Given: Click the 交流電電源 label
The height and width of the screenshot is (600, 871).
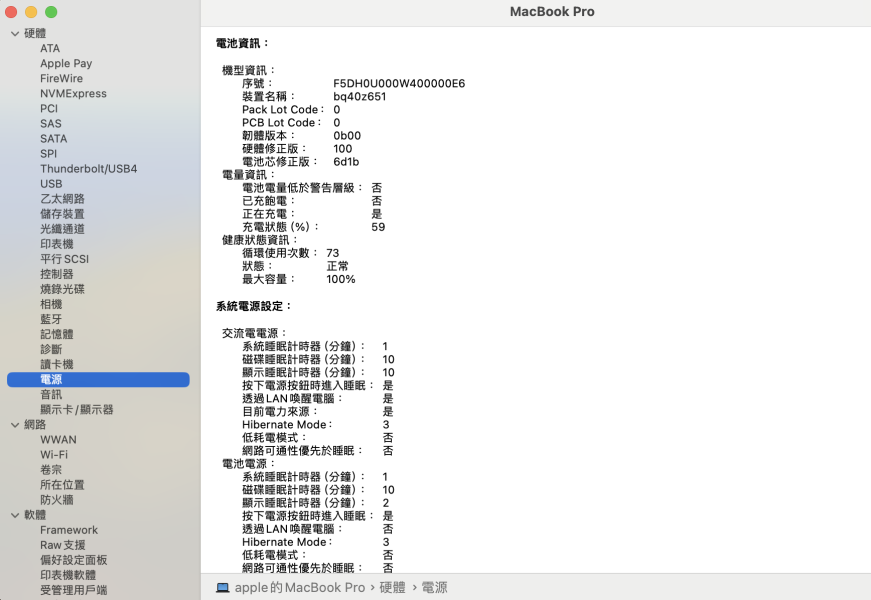Looking at the screenshot, I should click(x=254, y=333).
